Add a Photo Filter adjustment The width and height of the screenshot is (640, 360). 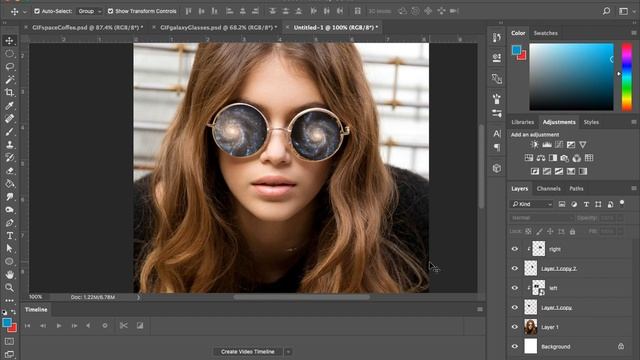pos(564,158)
